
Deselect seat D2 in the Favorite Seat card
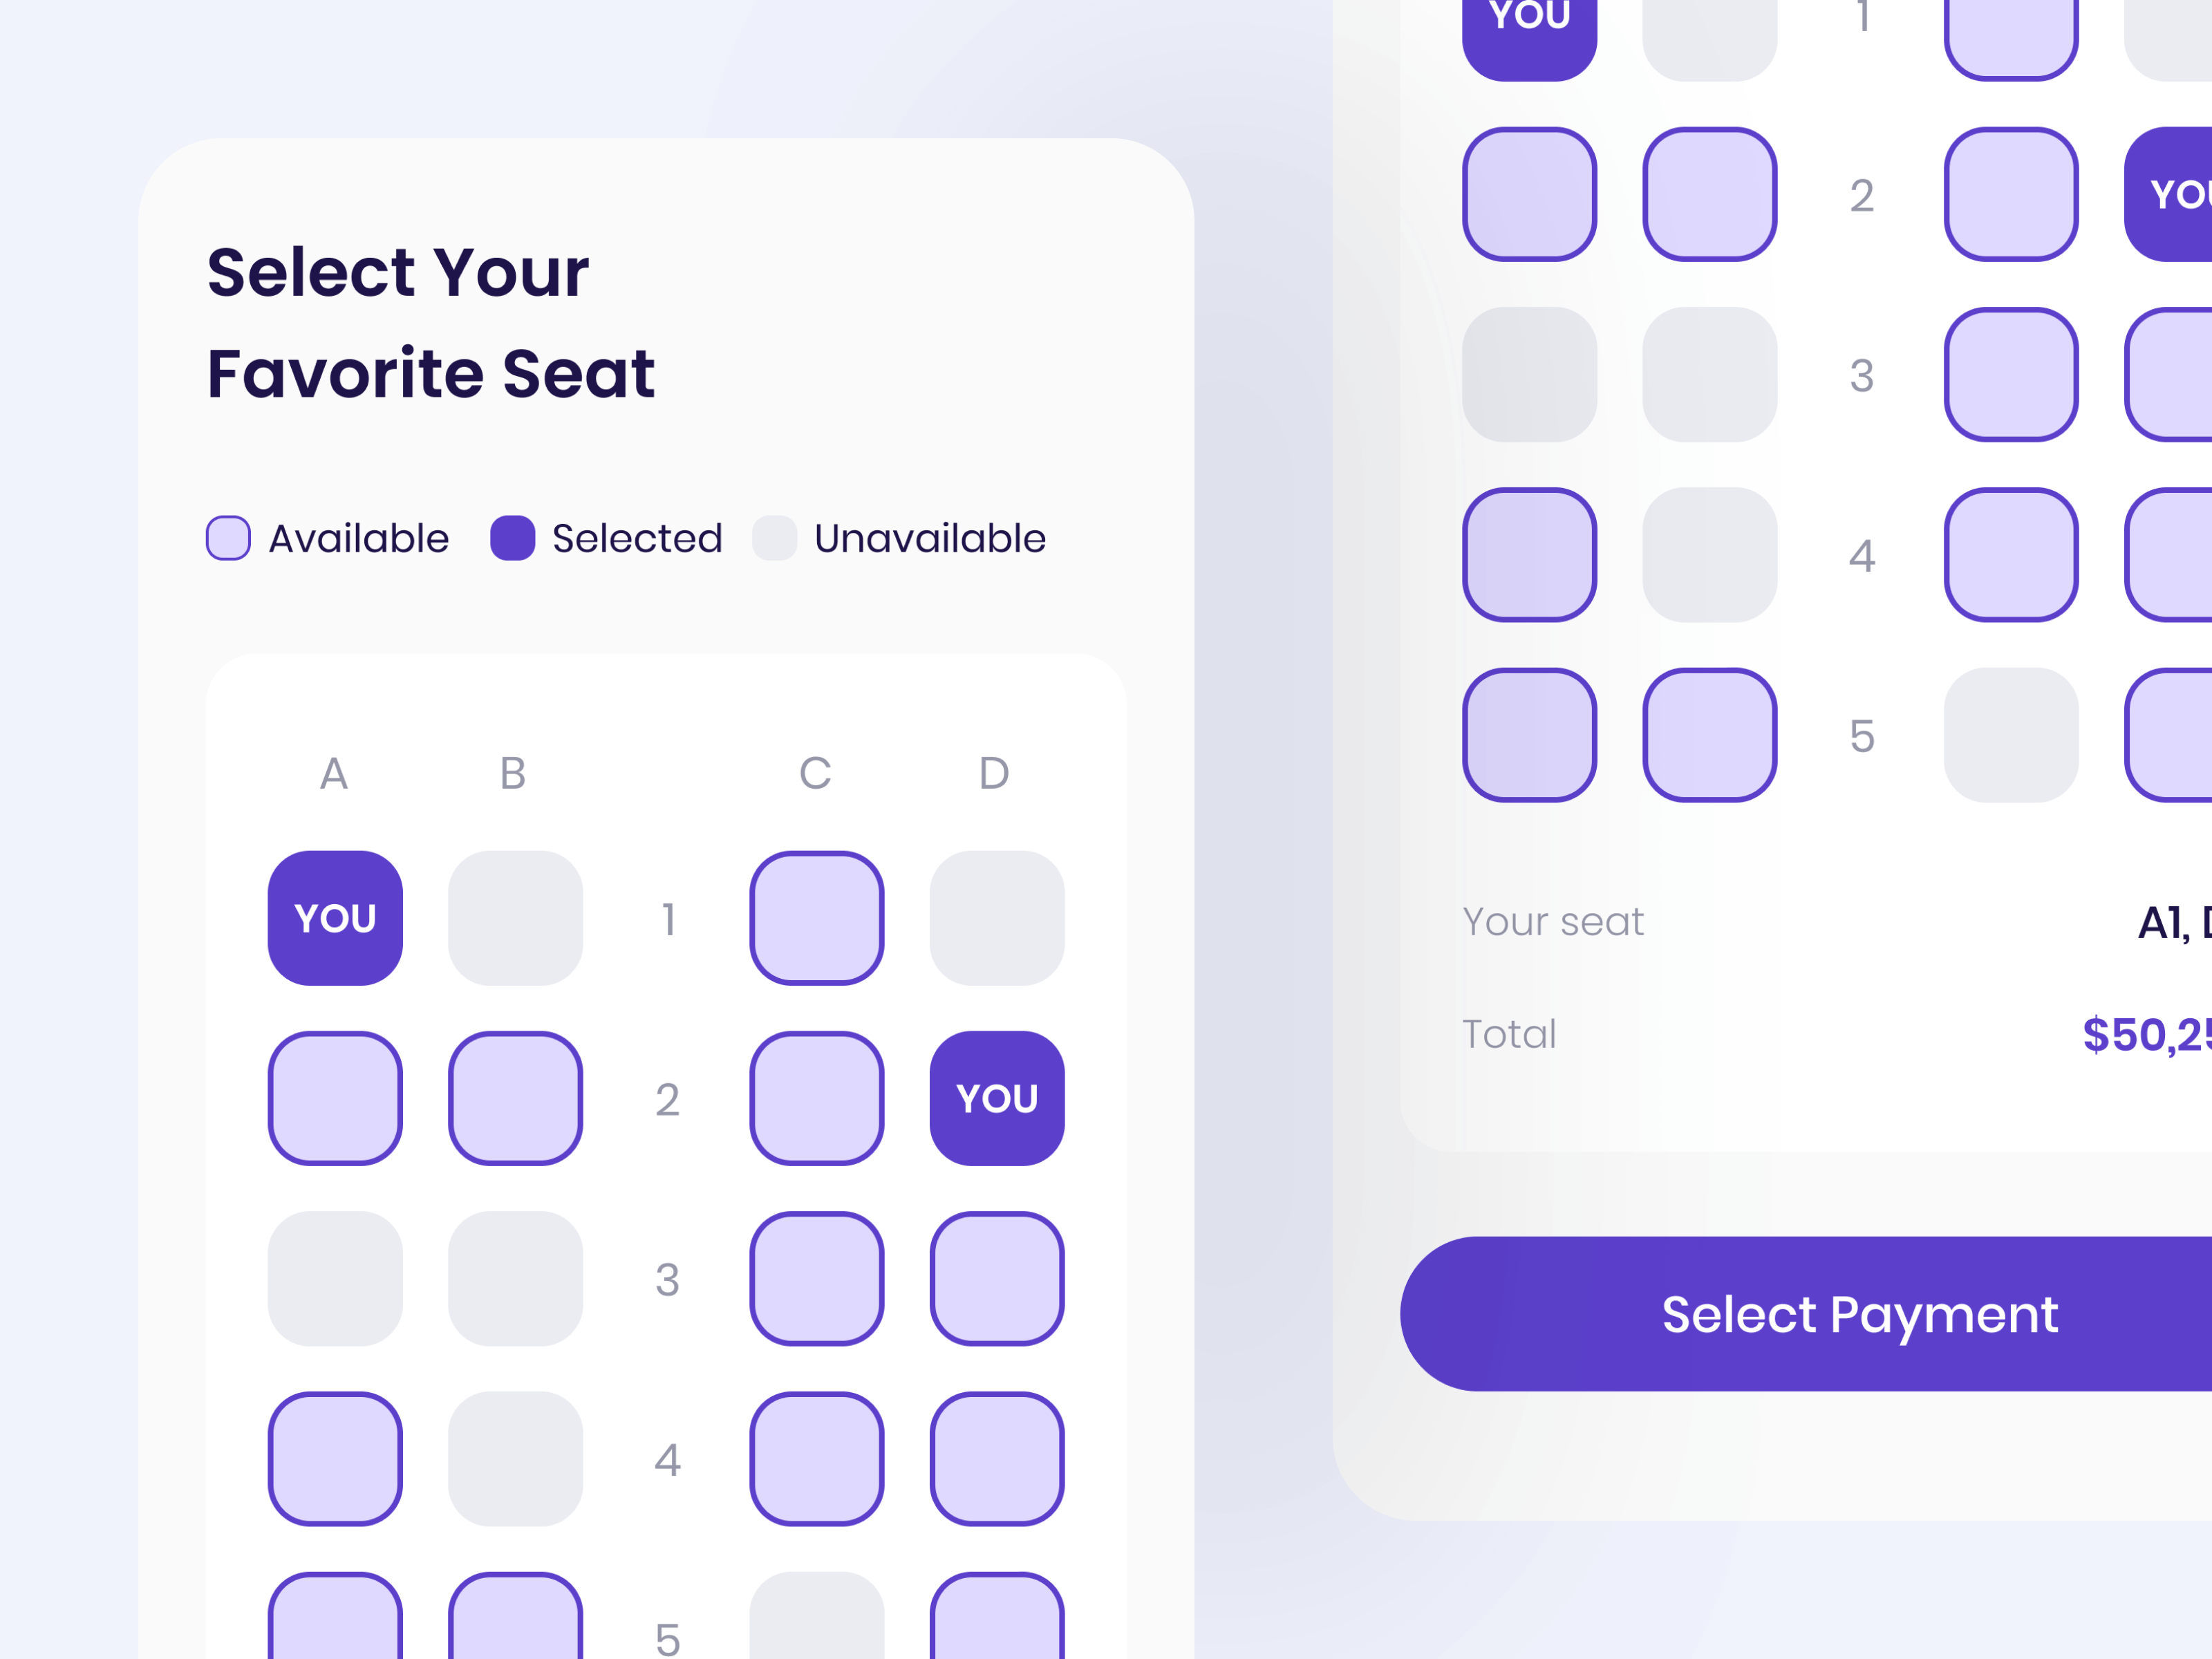click(x=997, y=1098)
